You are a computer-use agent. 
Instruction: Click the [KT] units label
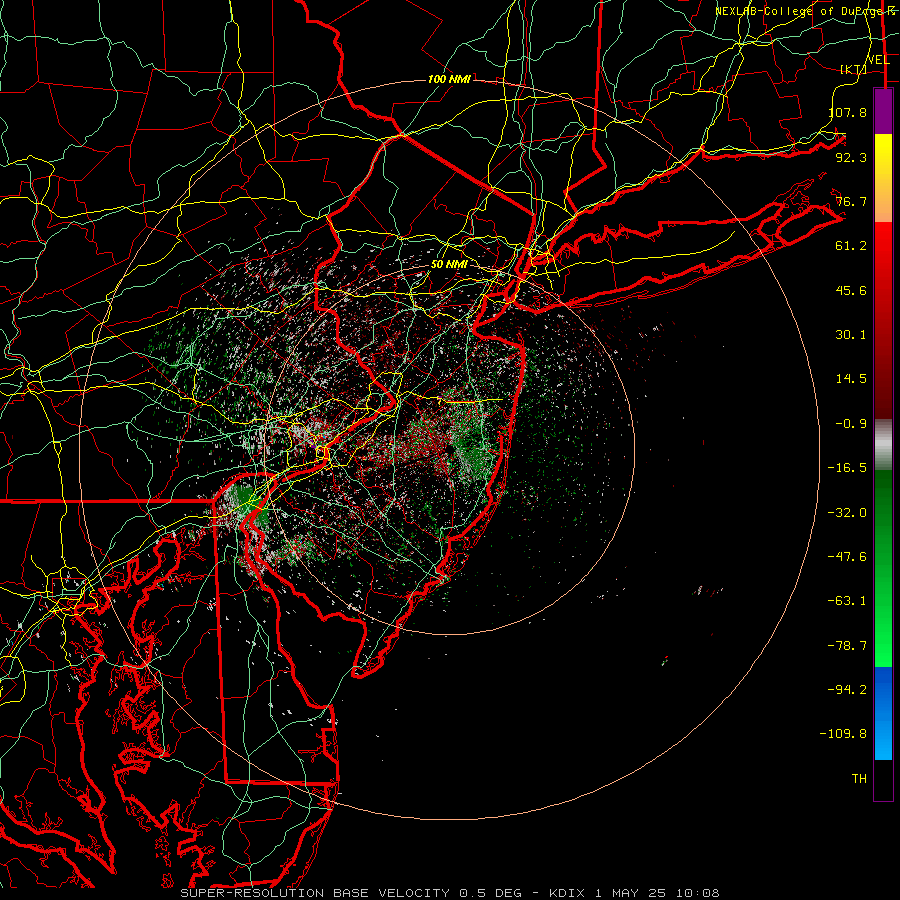coord(854,69)
